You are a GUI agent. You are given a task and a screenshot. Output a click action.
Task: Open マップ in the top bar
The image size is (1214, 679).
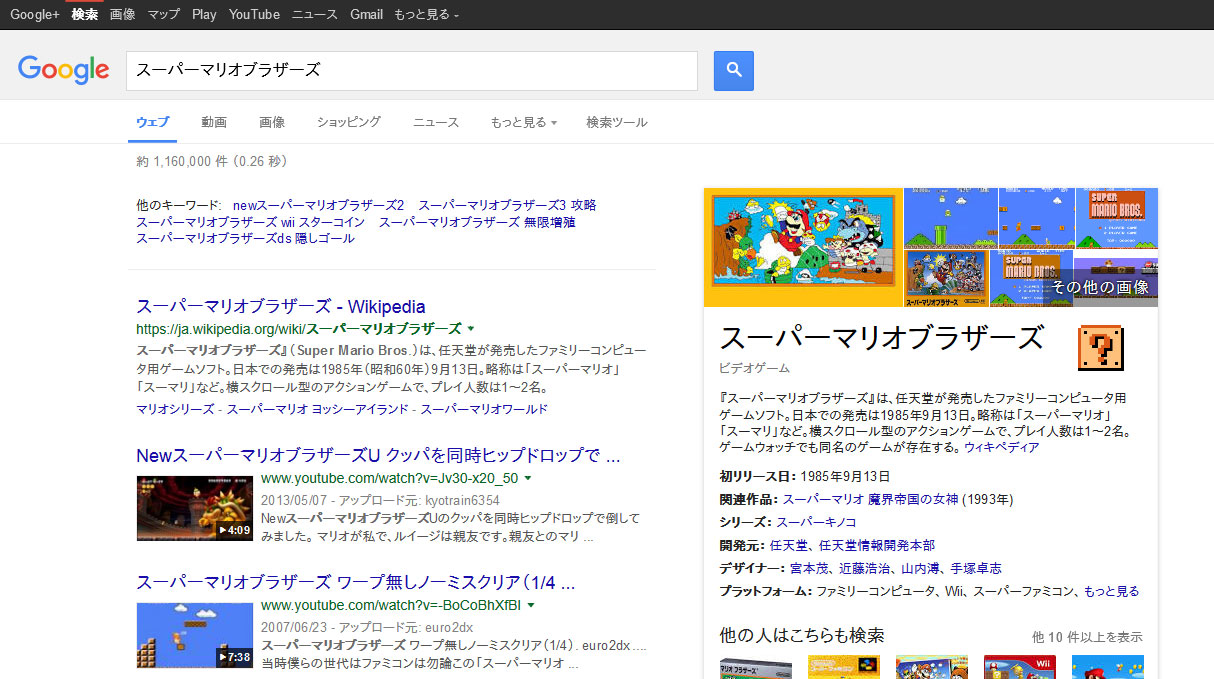pyautogui.click(x=163, y=14)
